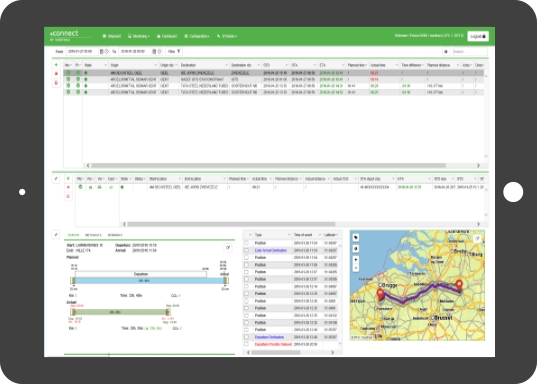This screenshot has height=384, width=537.
Task: Click horizontal scrollbar of shipments grid
Action: coord(268,165)
